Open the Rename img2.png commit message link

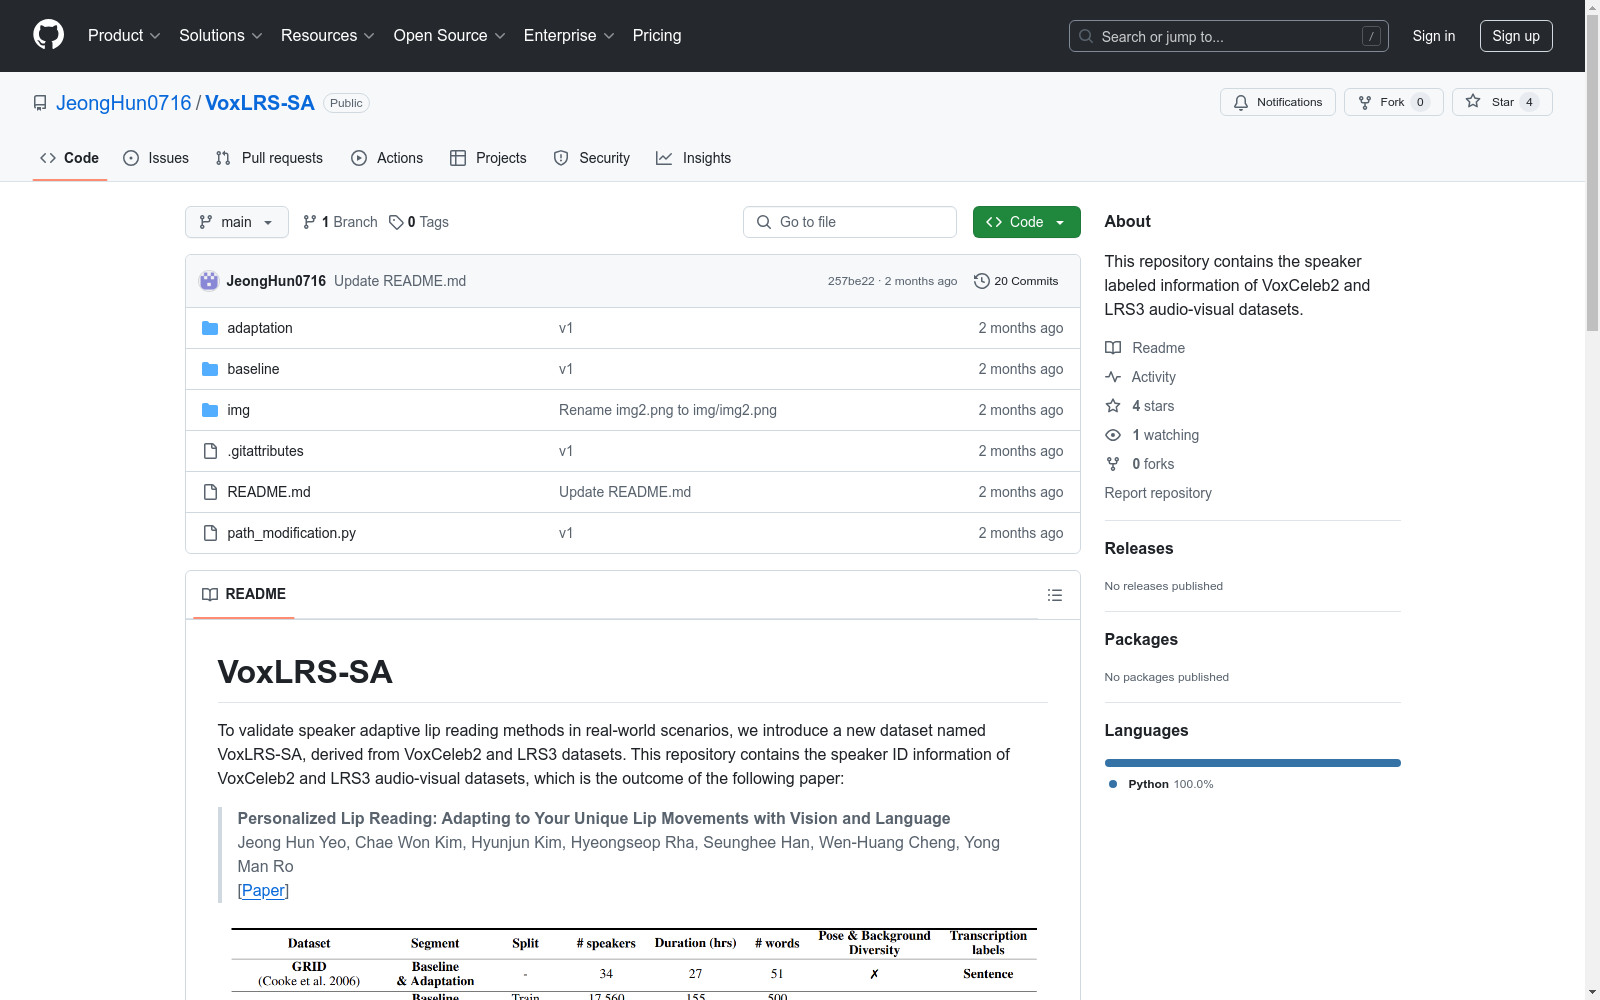click(668, 410)
